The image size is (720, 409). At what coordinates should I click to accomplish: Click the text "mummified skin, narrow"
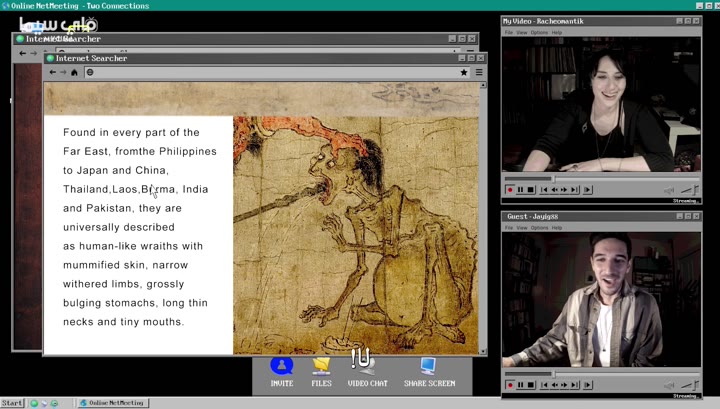point(125,265)
